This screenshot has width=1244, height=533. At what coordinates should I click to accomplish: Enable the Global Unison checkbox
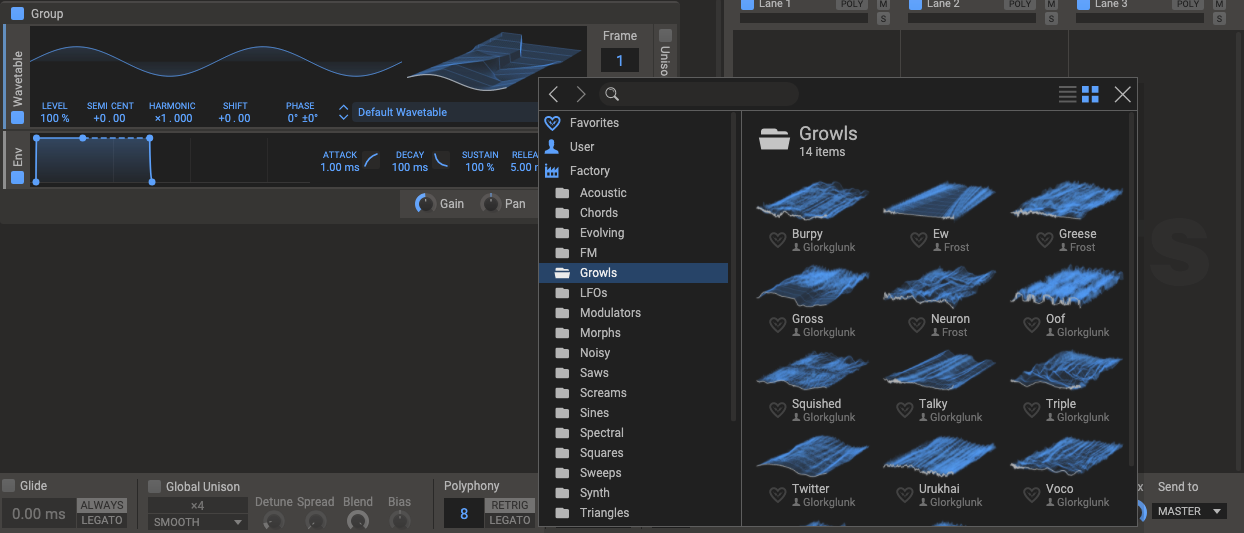pos(155,487)
